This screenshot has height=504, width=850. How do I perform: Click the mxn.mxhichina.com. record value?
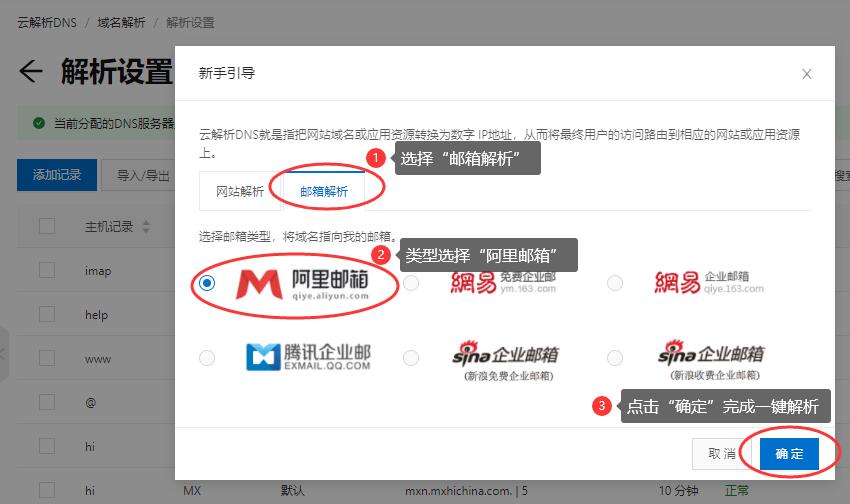466,491
